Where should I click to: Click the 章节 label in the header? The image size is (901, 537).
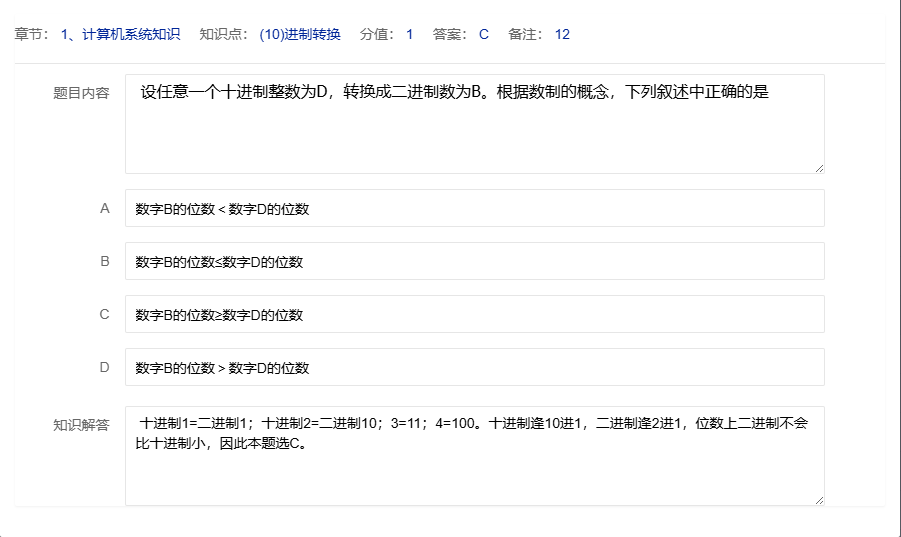tap(32, 34)
